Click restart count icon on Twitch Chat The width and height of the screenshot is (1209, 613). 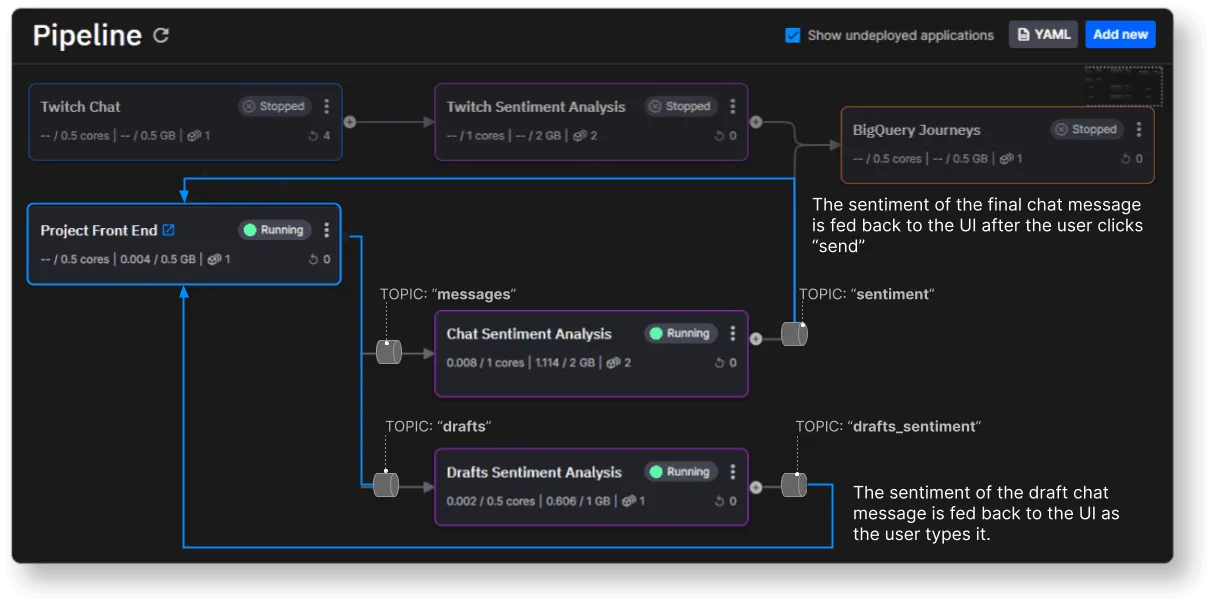tap(313, 136)
